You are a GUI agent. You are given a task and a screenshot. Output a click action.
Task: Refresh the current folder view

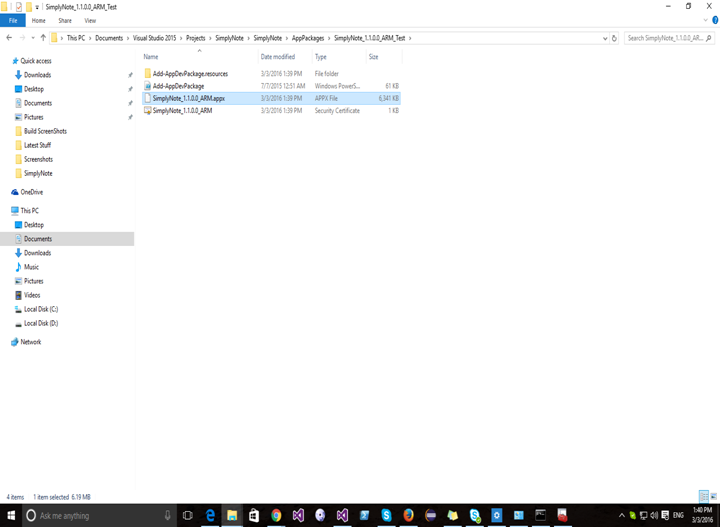point(614,39)
